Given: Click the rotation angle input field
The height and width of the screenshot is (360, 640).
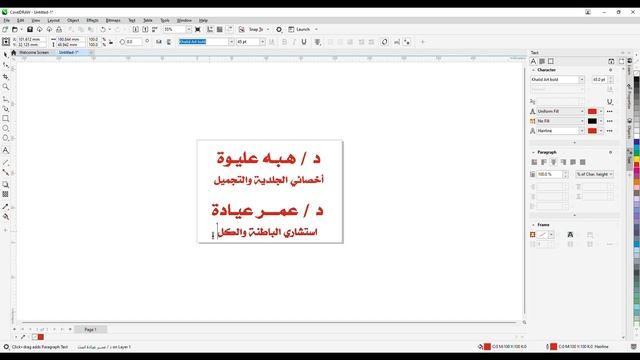Looking at the screenshot, I should (133, 42).
